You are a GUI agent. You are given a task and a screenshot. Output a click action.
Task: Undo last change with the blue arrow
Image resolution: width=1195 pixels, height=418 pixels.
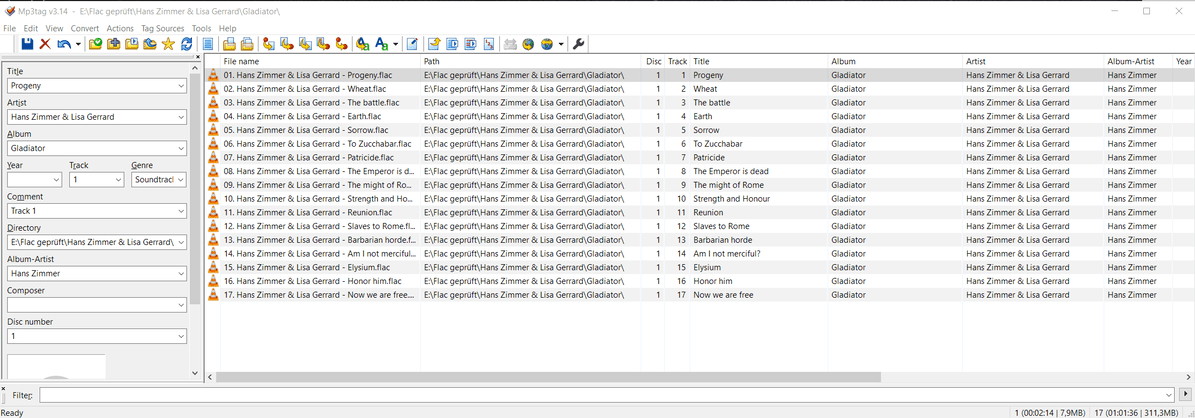point(64,44)
